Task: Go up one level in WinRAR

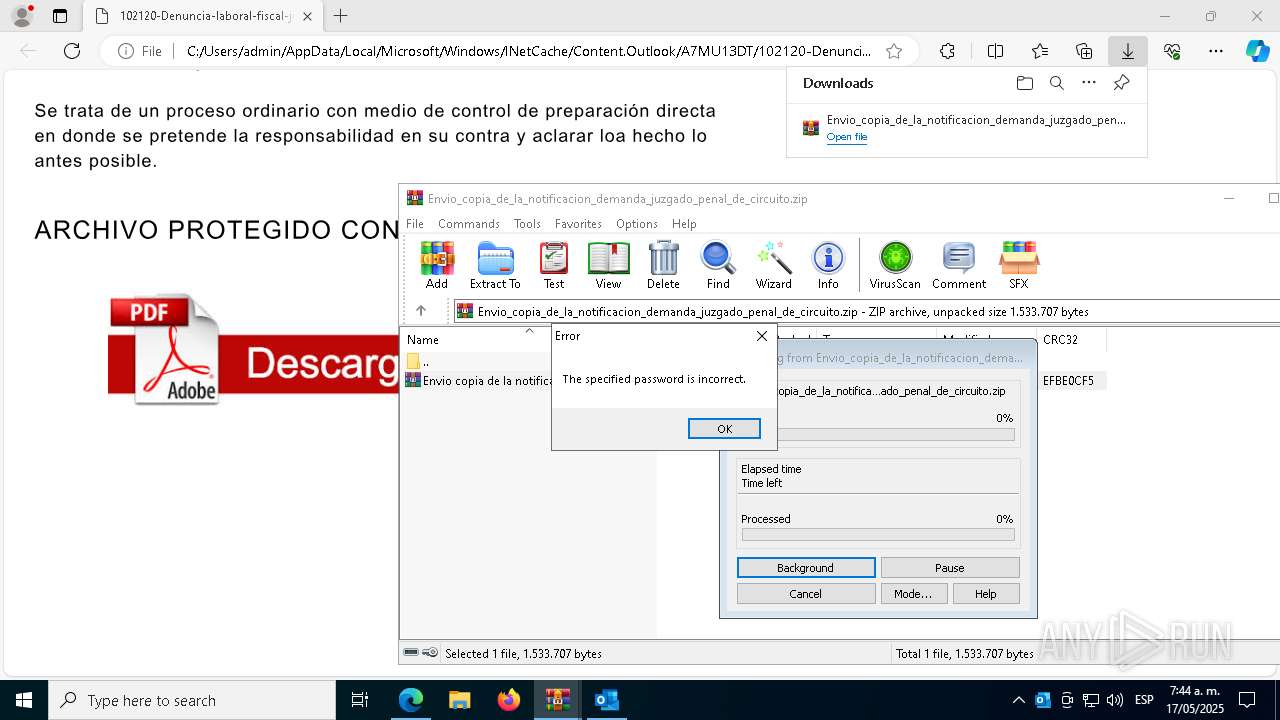Action: [x=421, y=311]
